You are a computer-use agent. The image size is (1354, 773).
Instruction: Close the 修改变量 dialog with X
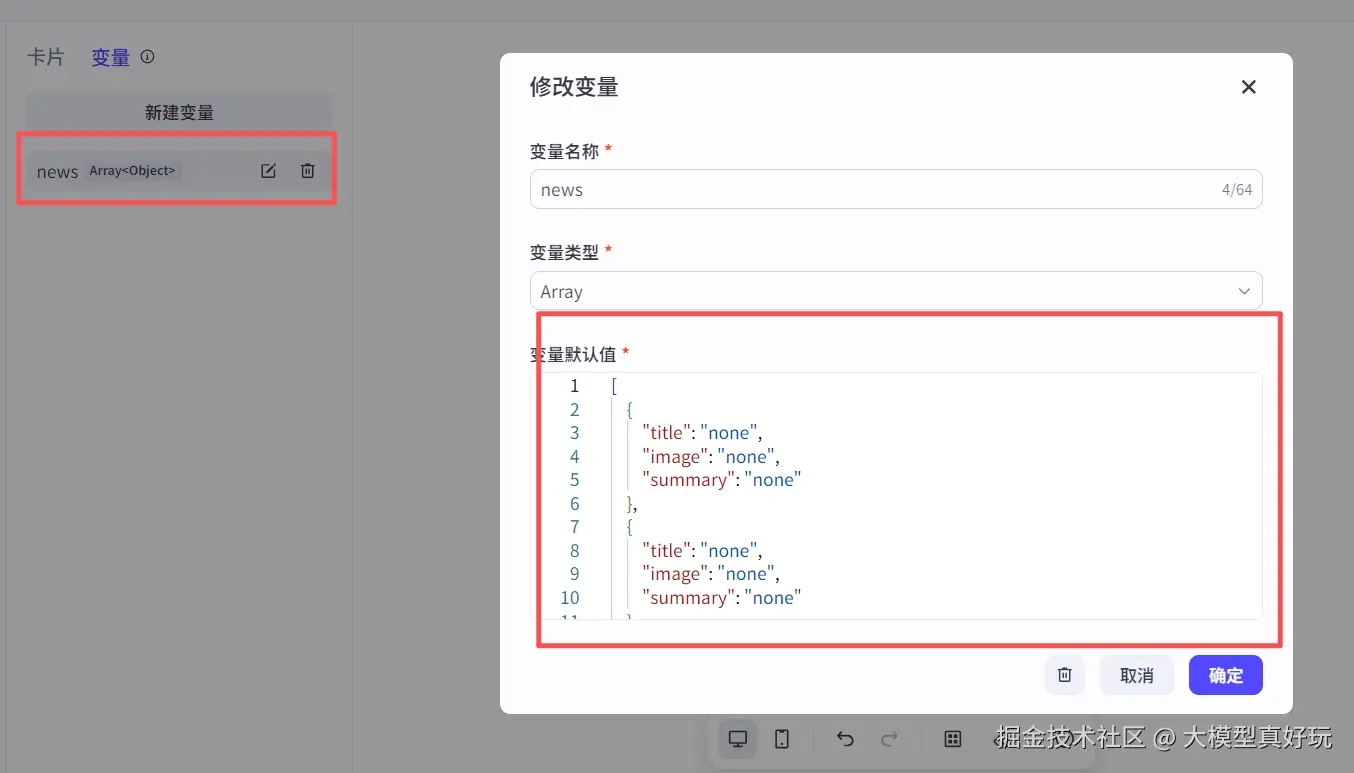click(1248, 87)
